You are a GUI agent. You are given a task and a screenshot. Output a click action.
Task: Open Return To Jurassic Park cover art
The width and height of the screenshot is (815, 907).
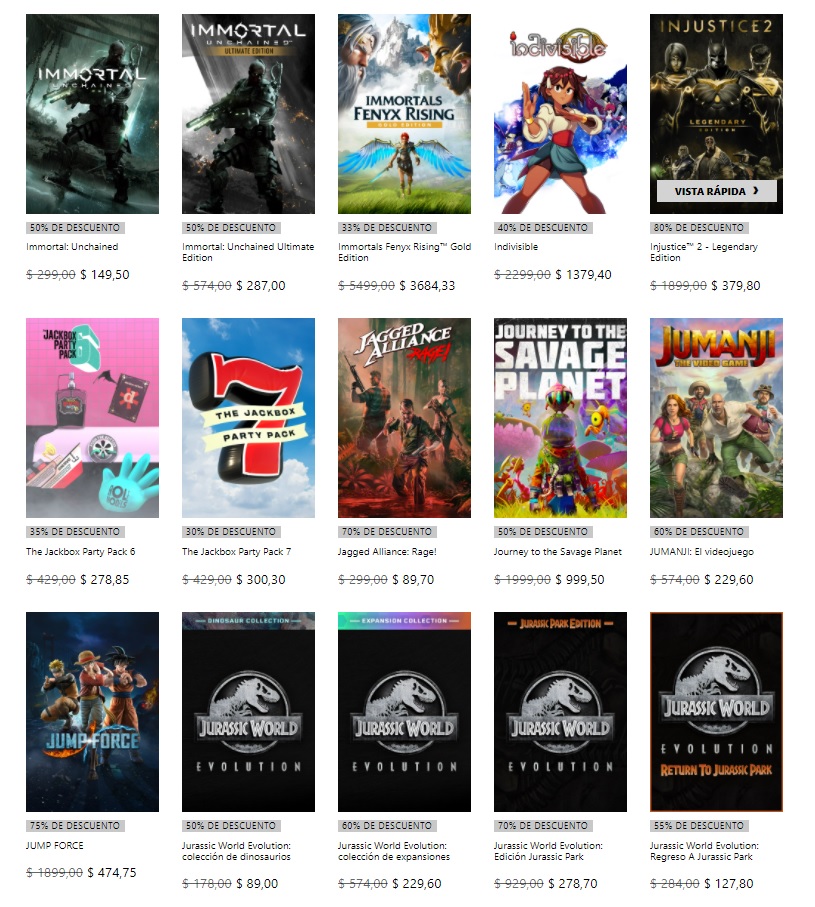pyautogui.click(x=716, y=711)
